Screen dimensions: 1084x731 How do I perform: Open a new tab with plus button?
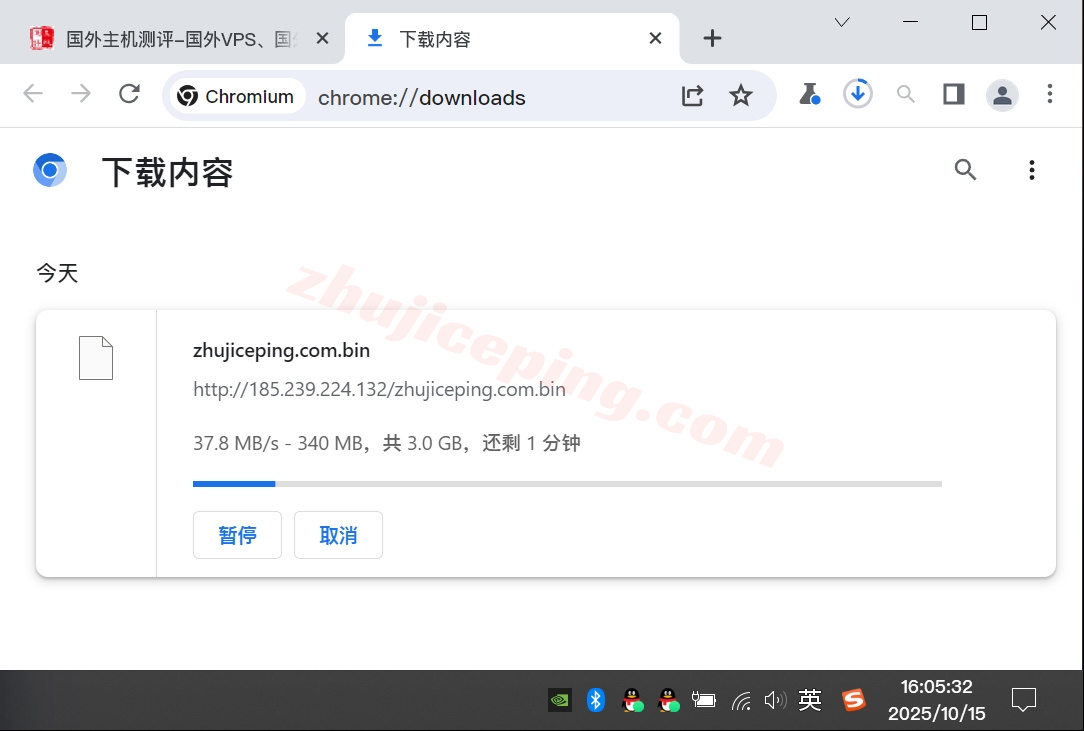(x=712, y=38)
